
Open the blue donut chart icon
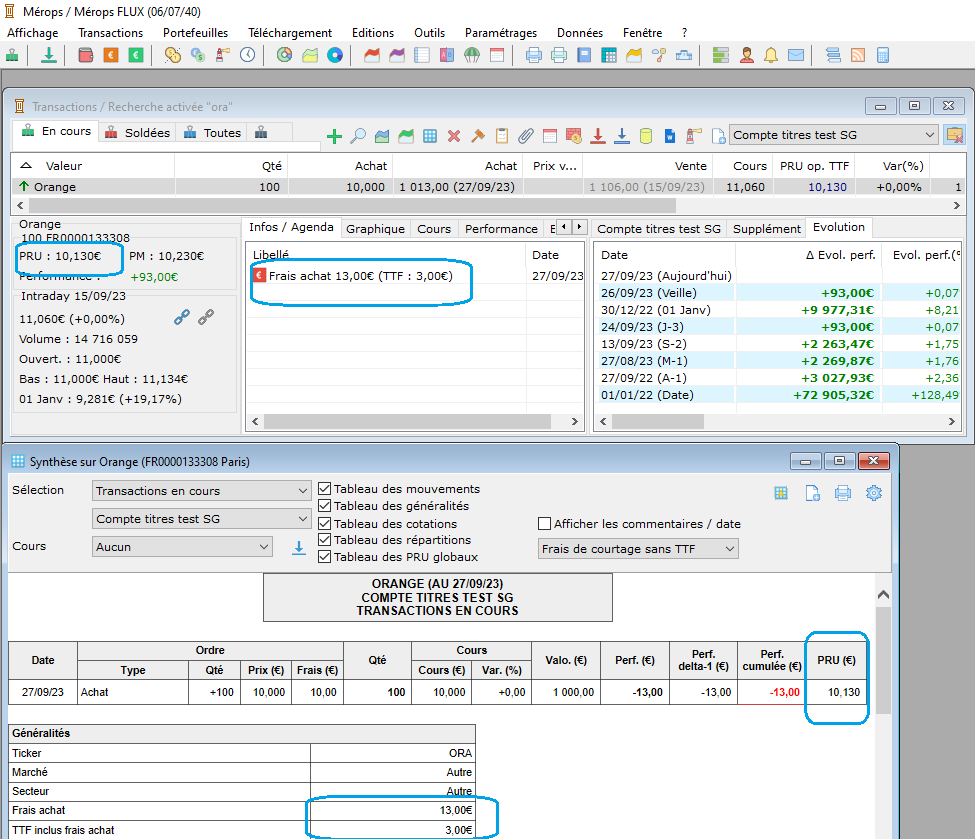point(335,55)
